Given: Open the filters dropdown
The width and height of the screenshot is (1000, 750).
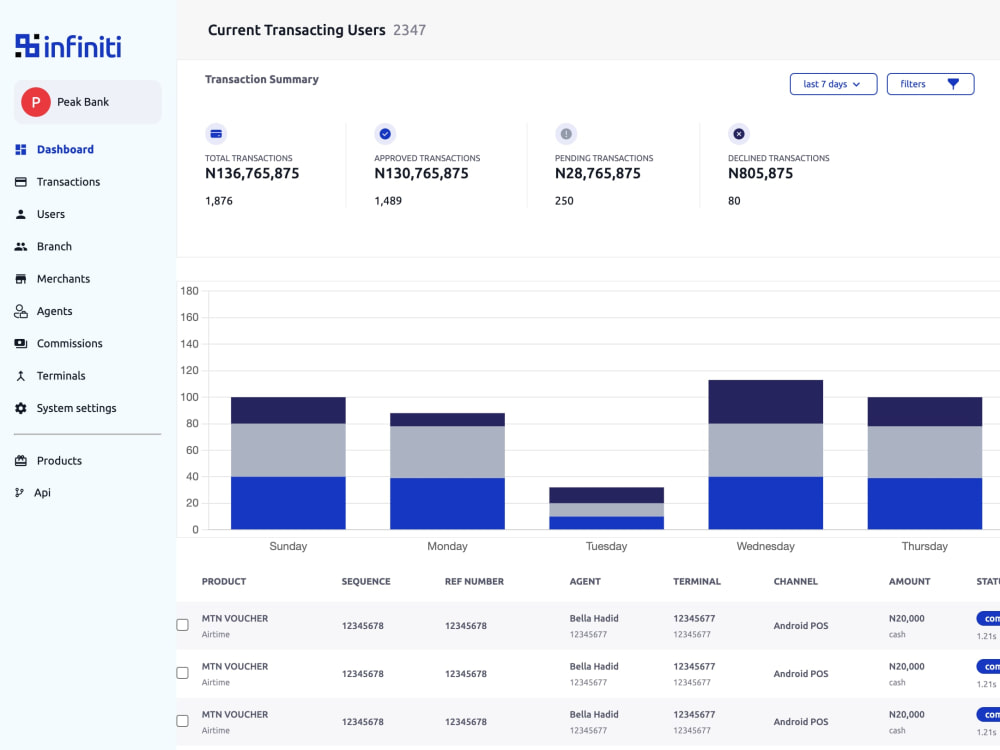Looking at the screenshot, I should click(930, 84).
